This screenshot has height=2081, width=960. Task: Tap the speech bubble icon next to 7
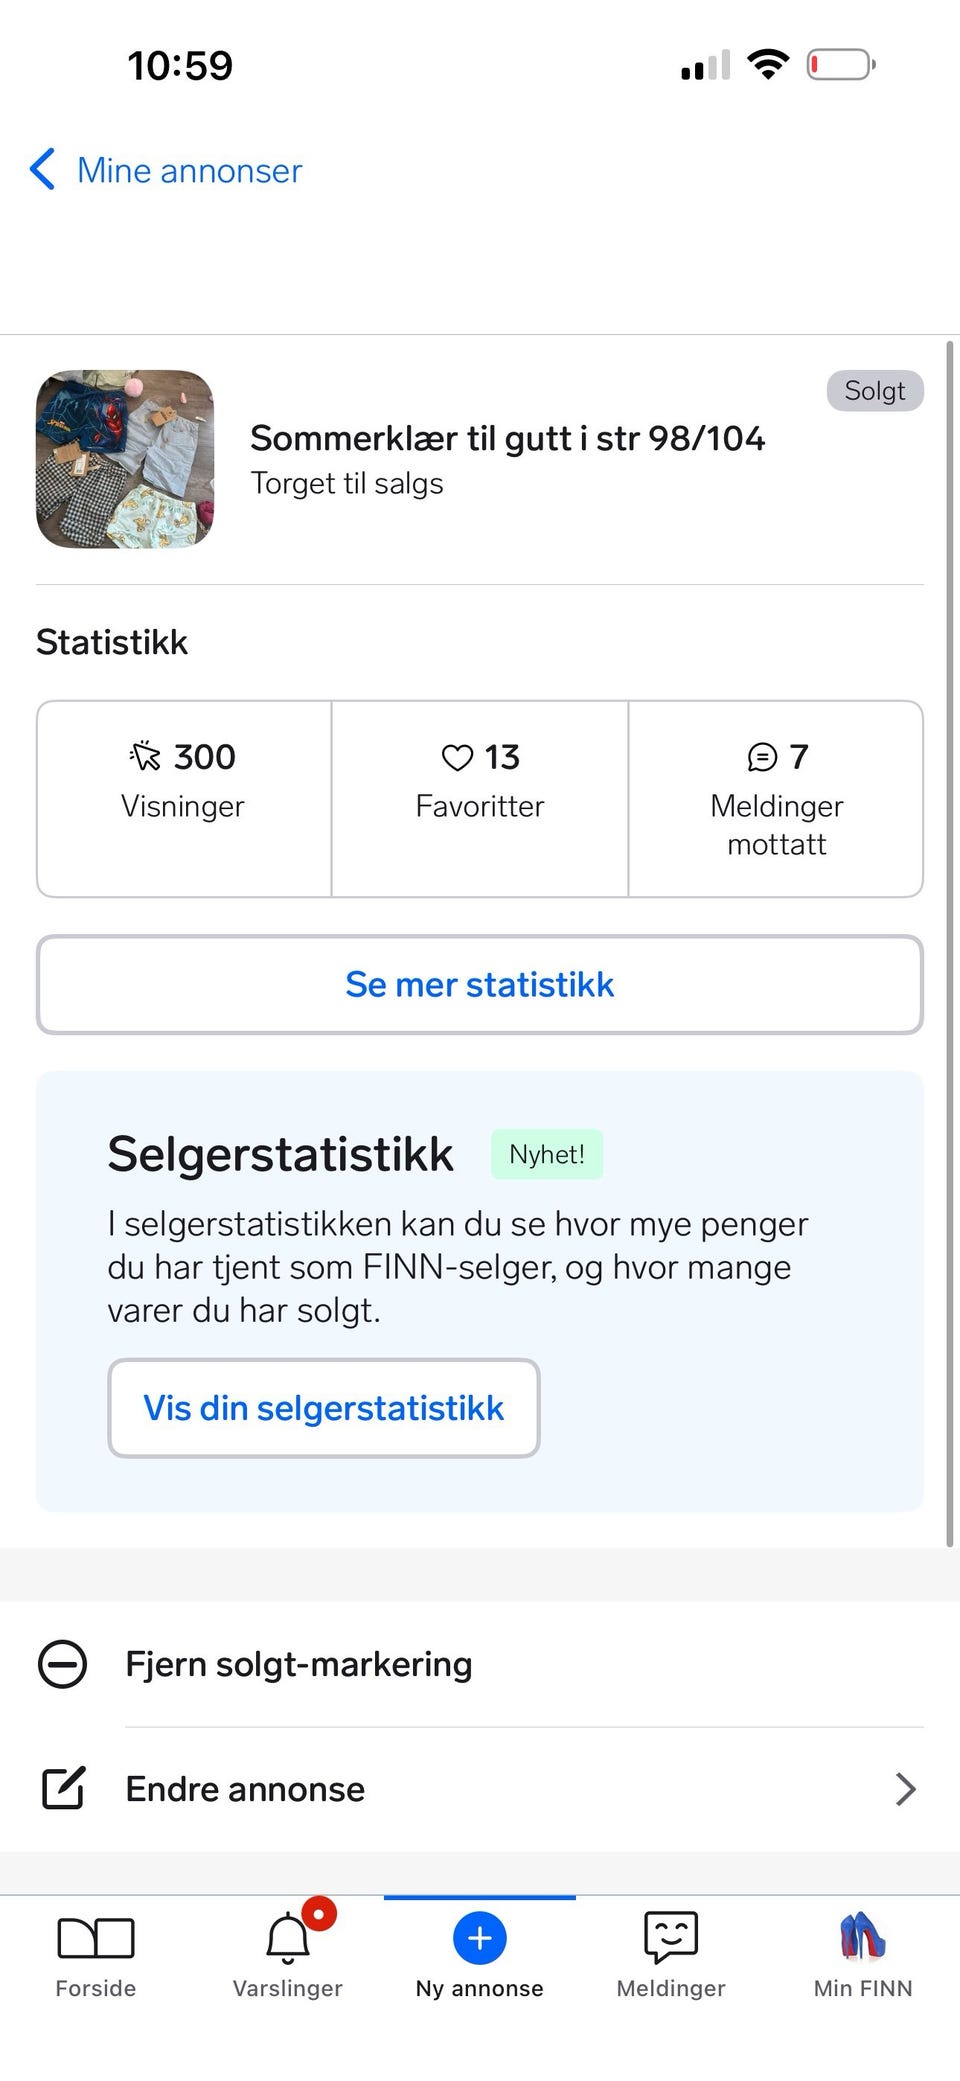(762, 758)
